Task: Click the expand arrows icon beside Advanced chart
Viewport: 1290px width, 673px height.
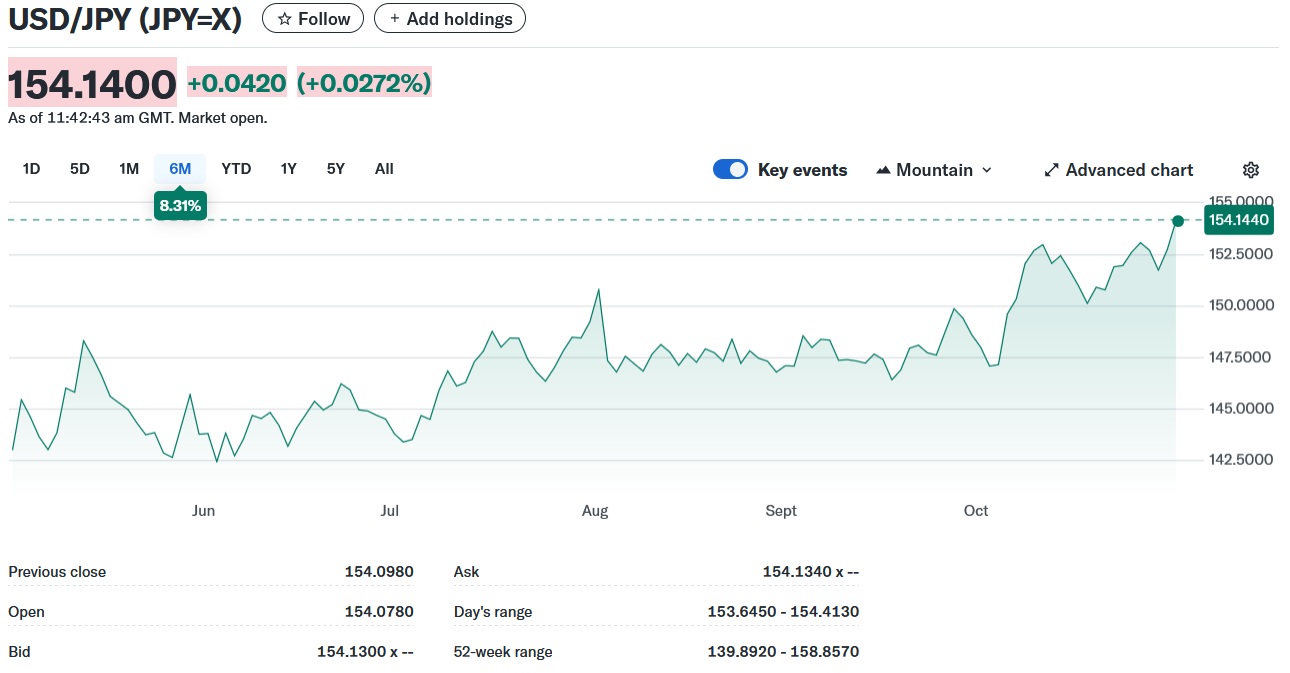Action: [x=1051, y=170]
